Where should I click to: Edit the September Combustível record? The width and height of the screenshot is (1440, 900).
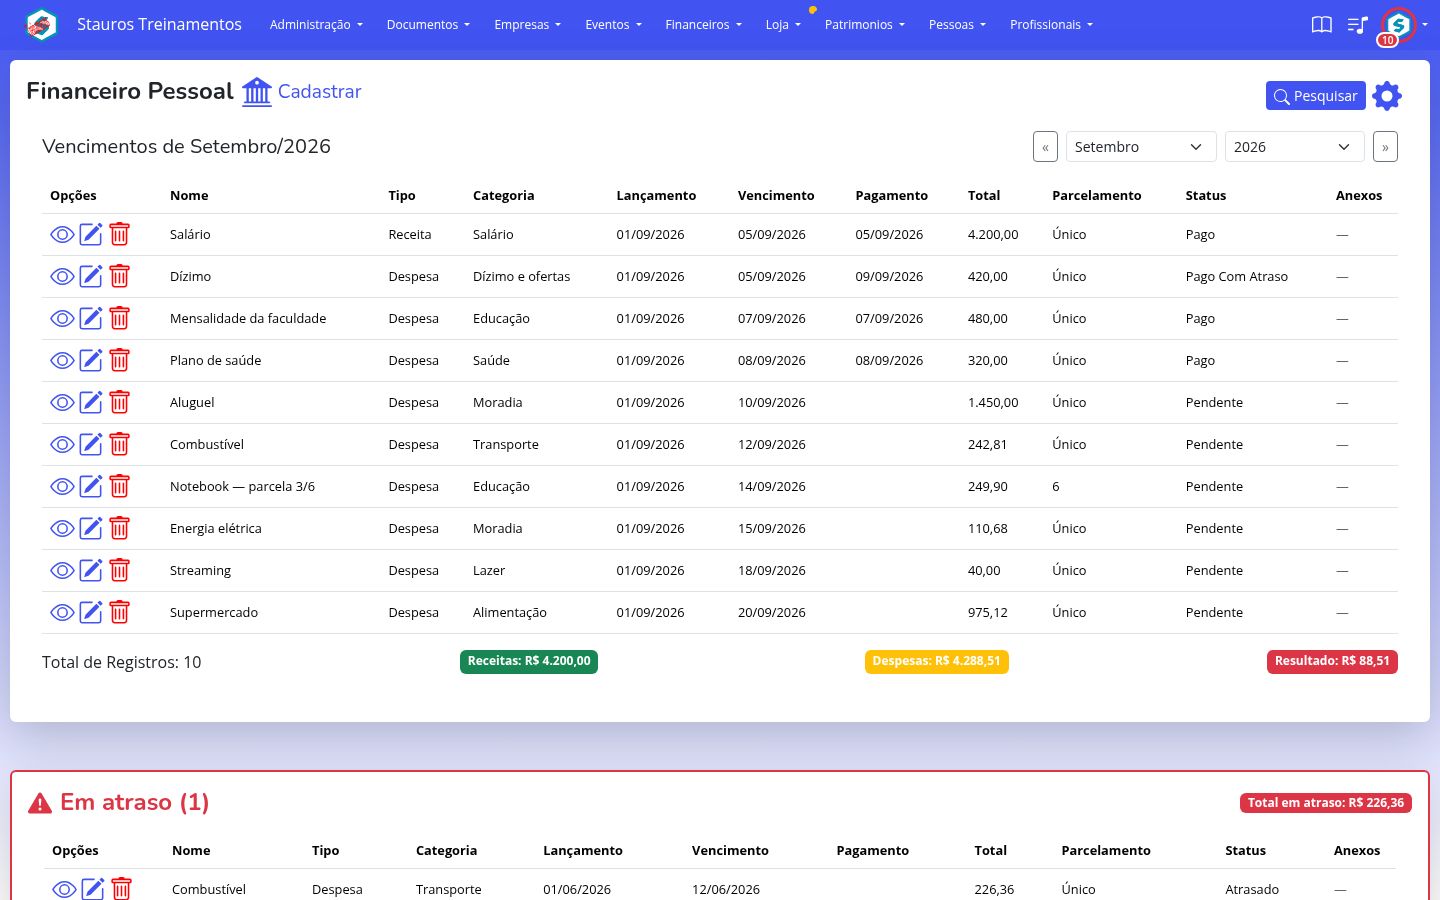91,444
